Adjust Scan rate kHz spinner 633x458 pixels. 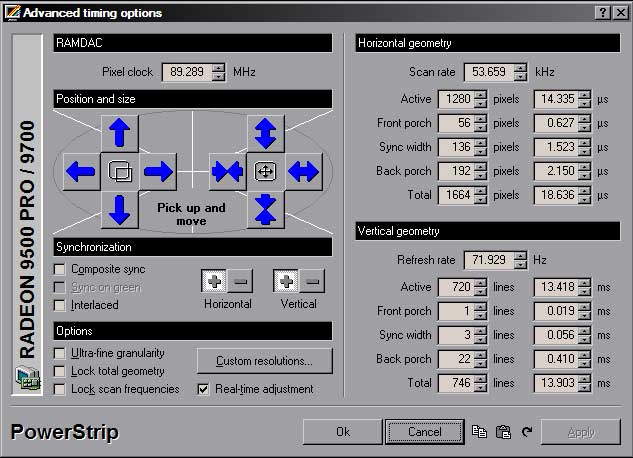coord(520,72)
